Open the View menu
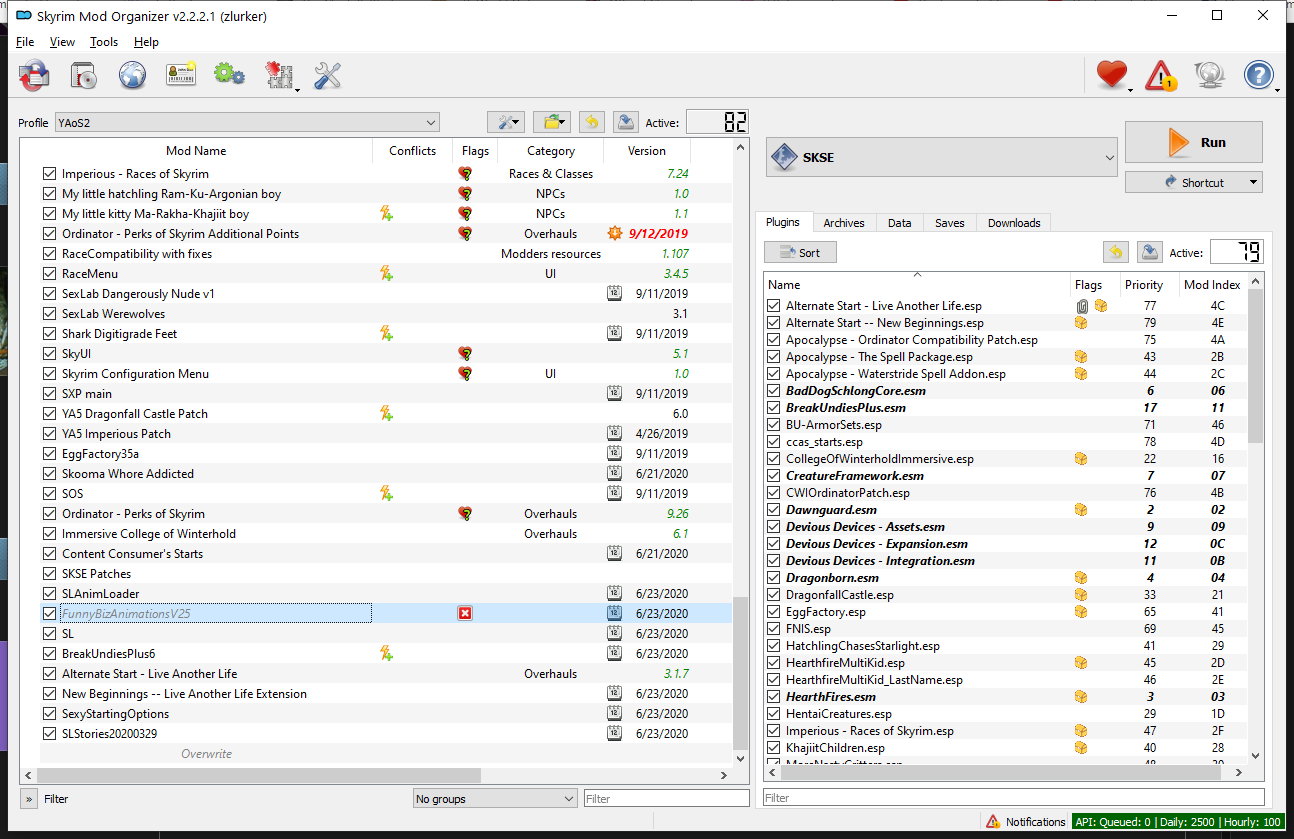Screen dimensions: 1294x839 (x=62, y=42)
